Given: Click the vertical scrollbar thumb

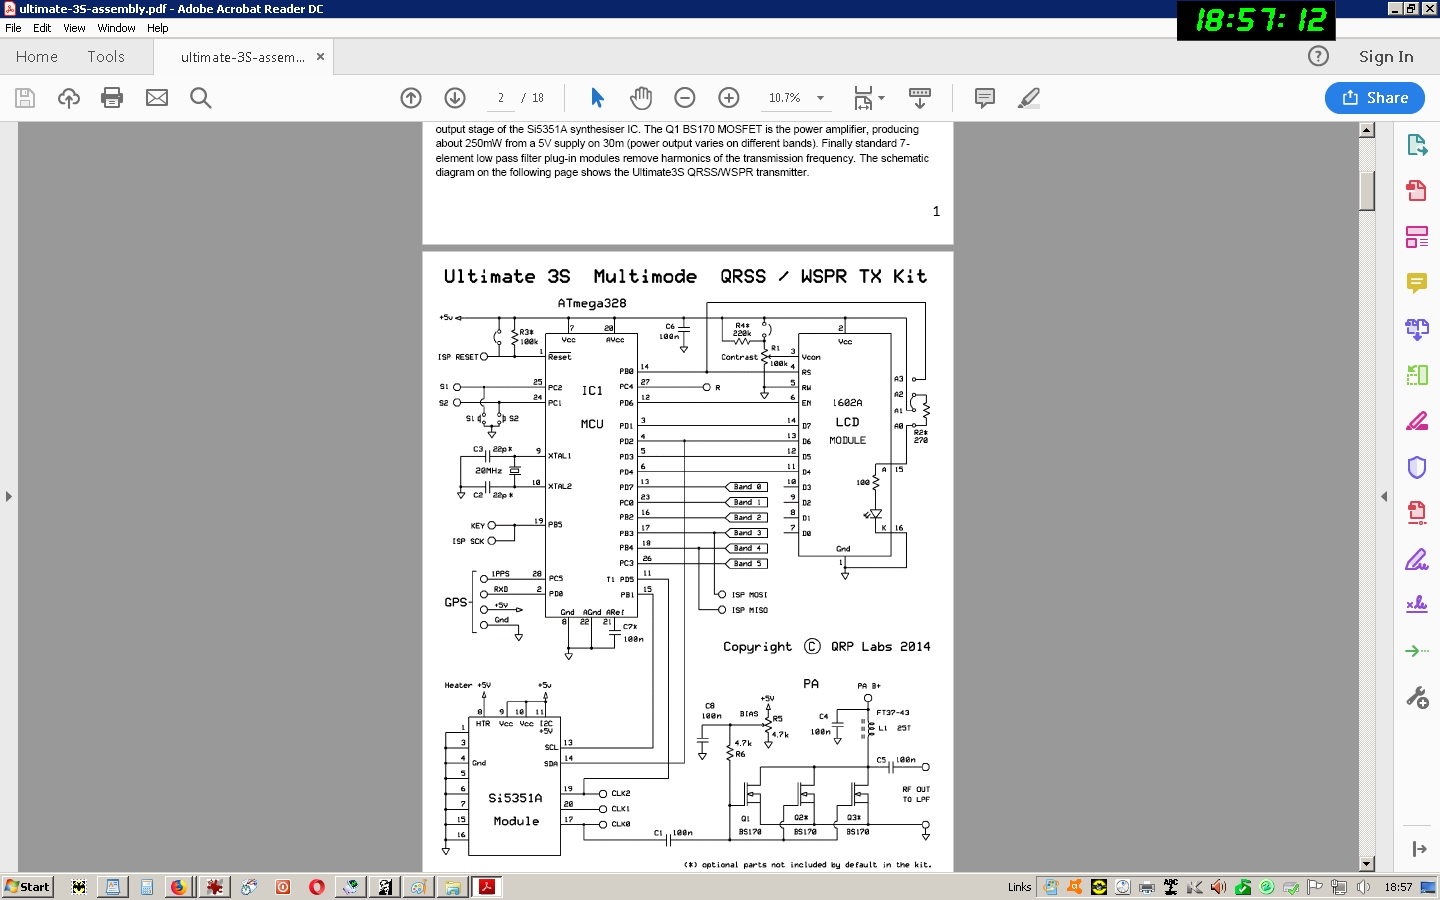Looking at the screenshot, I should point(1367,191).
